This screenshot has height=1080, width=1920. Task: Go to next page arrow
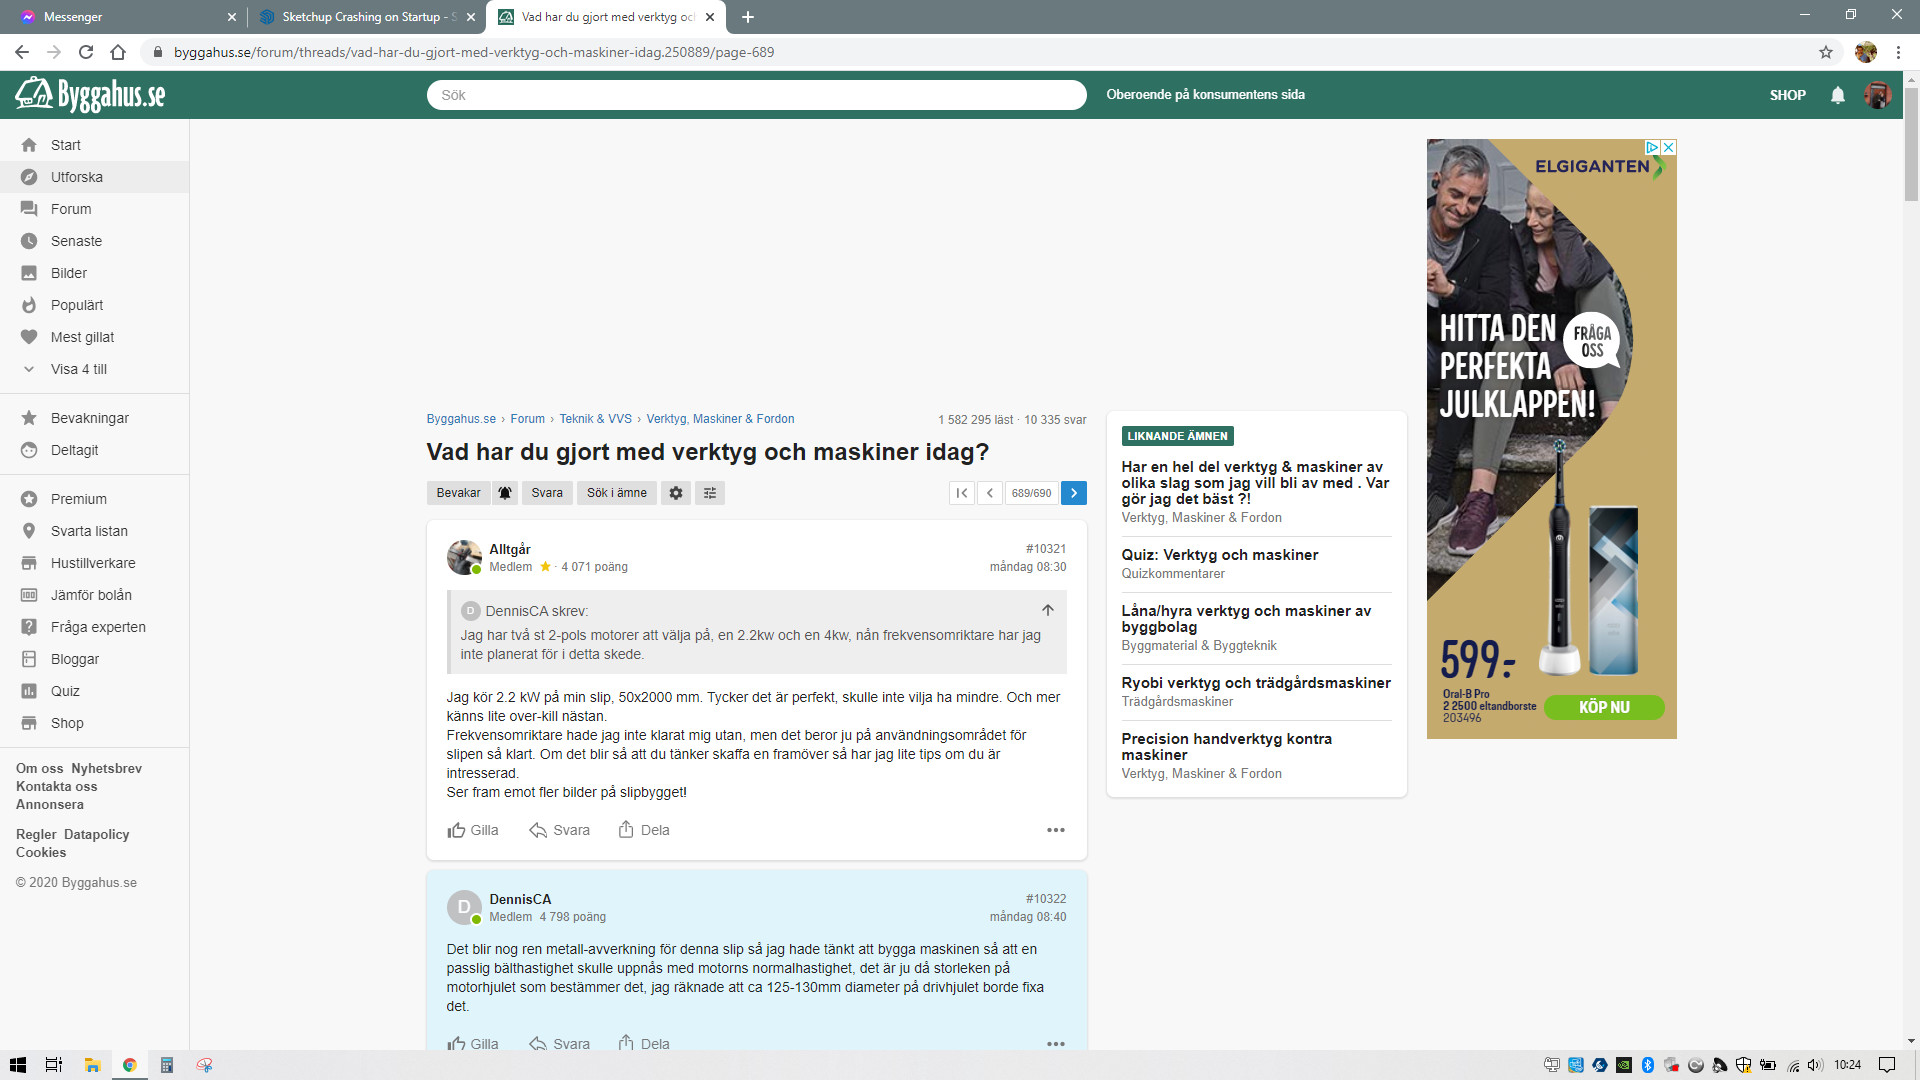pos(1074,493)
